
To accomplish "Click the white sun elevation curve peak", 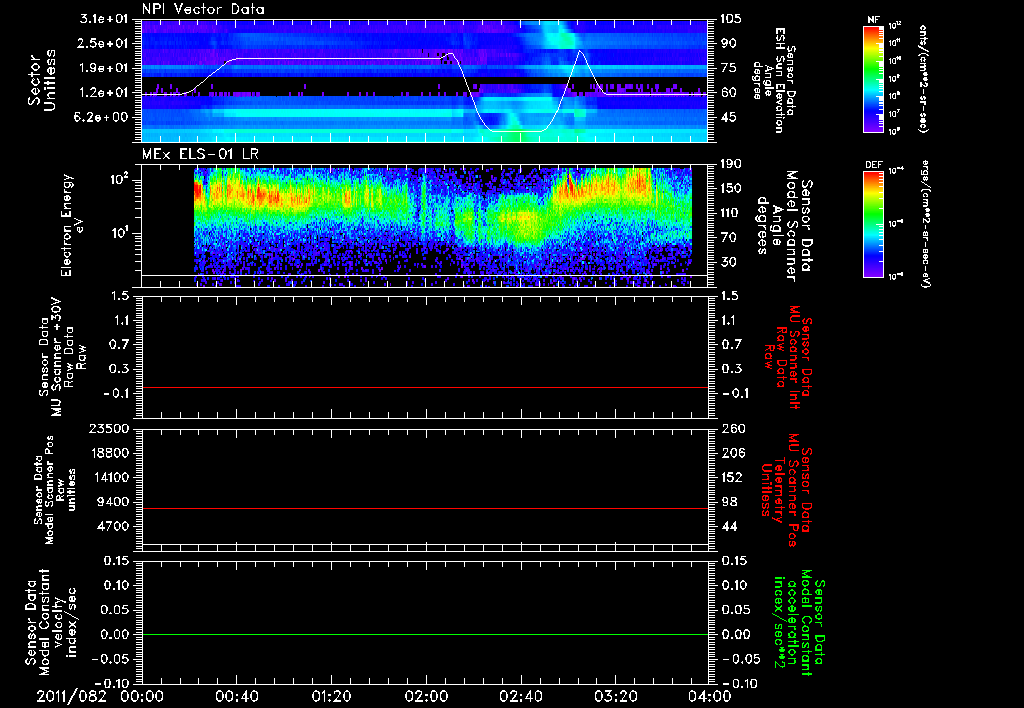I will coord(581,51).
